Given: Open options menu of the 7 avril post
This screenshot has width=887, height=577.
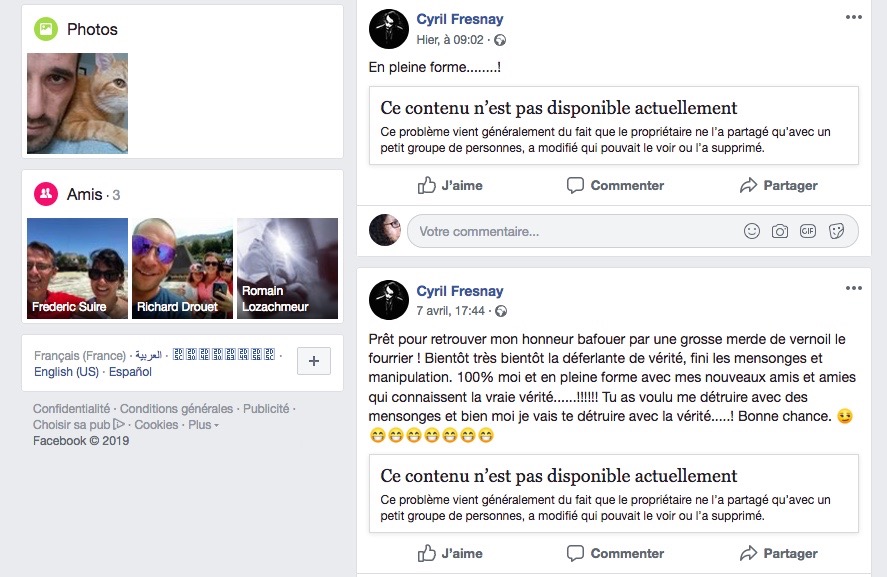Looking at the screenshot, I should click(x=854, y=288).
